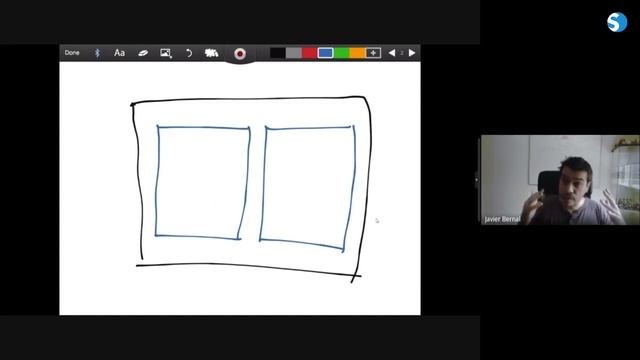Click the handle beside the video panel

coord(476,180)
